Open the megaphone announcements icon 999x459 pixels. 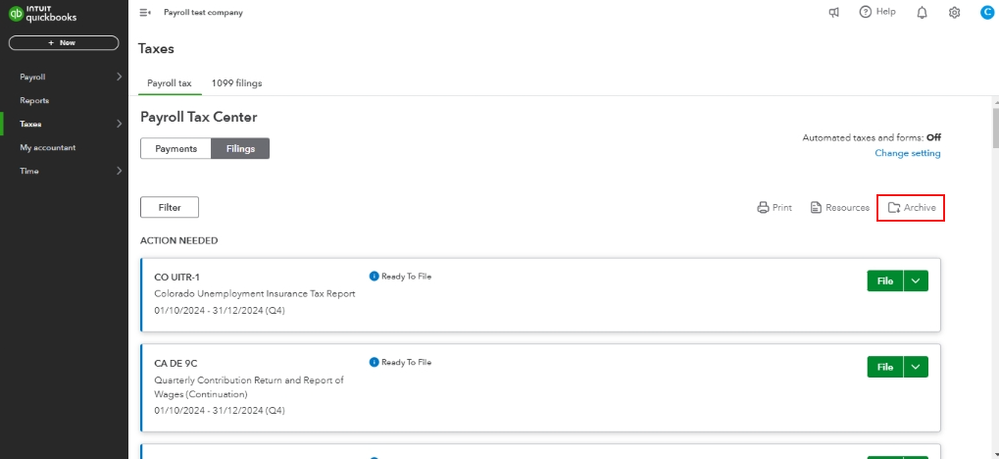click(x=833, y=13)
